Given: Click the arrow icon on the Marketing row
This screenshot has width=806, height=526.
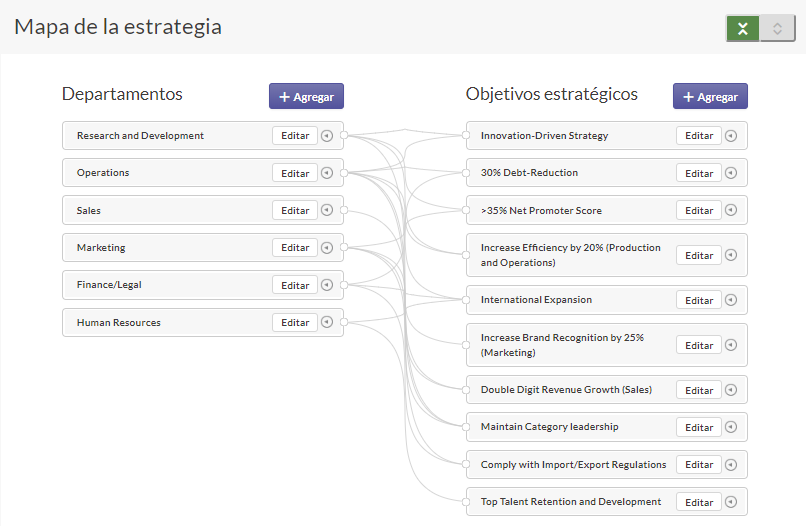Looking at the screenshot, I should [x=327, y=248].
